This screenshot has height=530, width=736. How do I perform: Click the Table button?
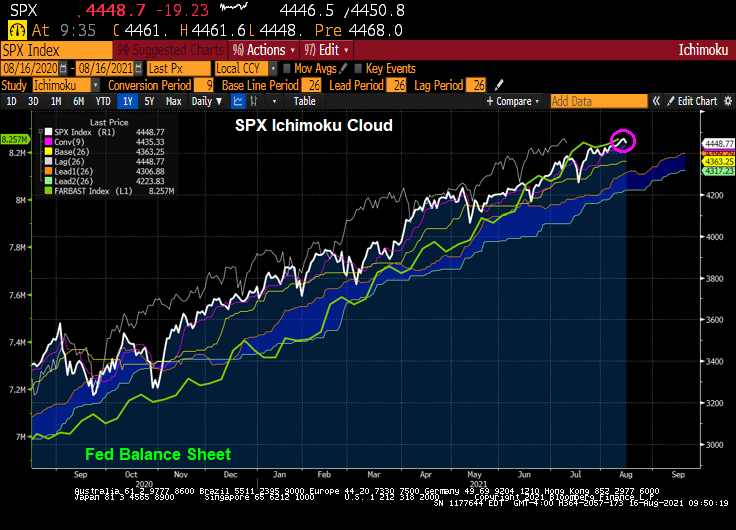click(x=304, y=101)
